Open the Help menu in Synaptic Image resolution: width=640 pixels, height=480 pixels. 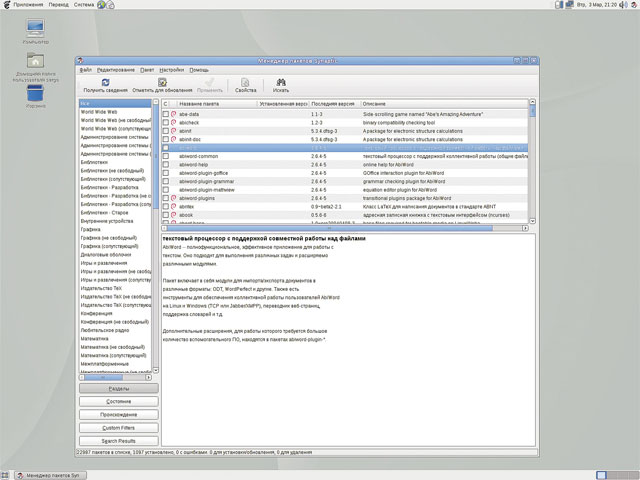coord(199,70)
